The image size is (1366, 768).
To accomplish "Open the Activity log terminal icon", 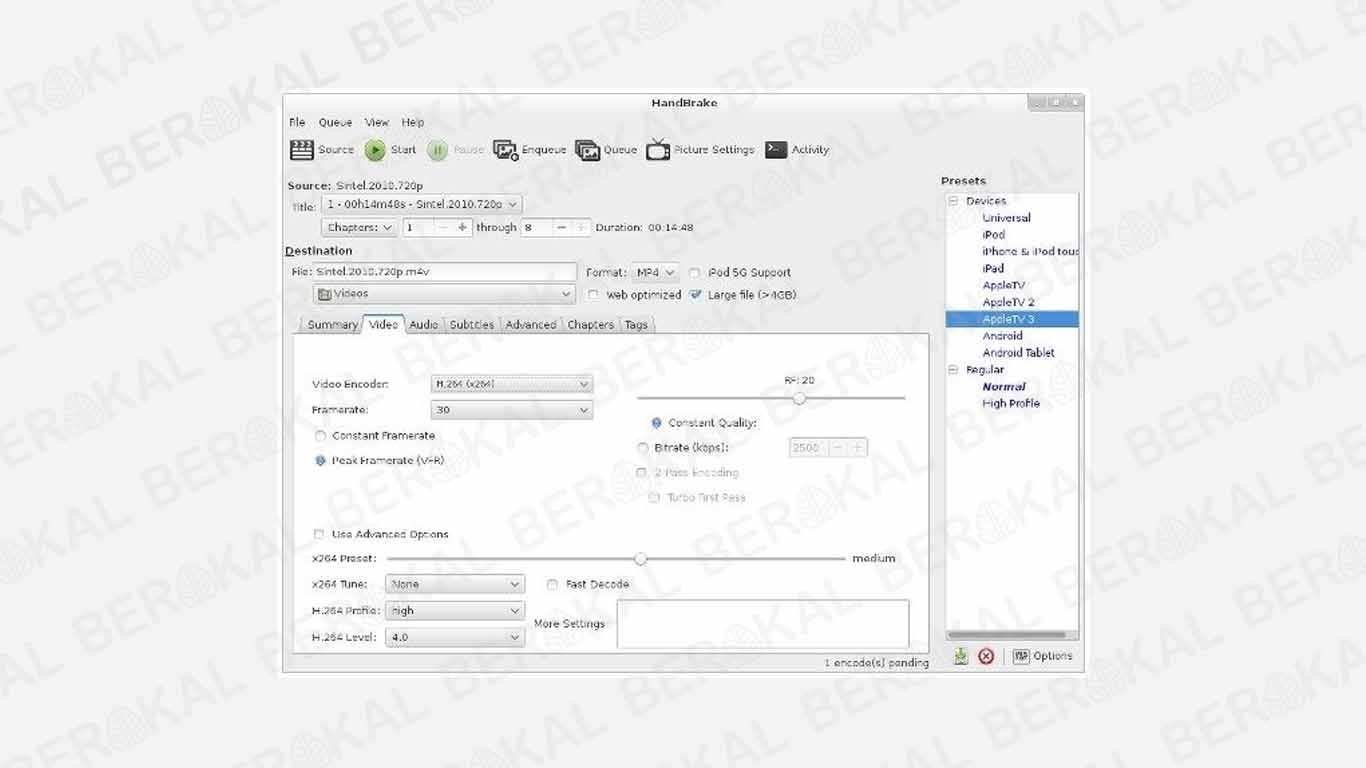I will (776, 150).
